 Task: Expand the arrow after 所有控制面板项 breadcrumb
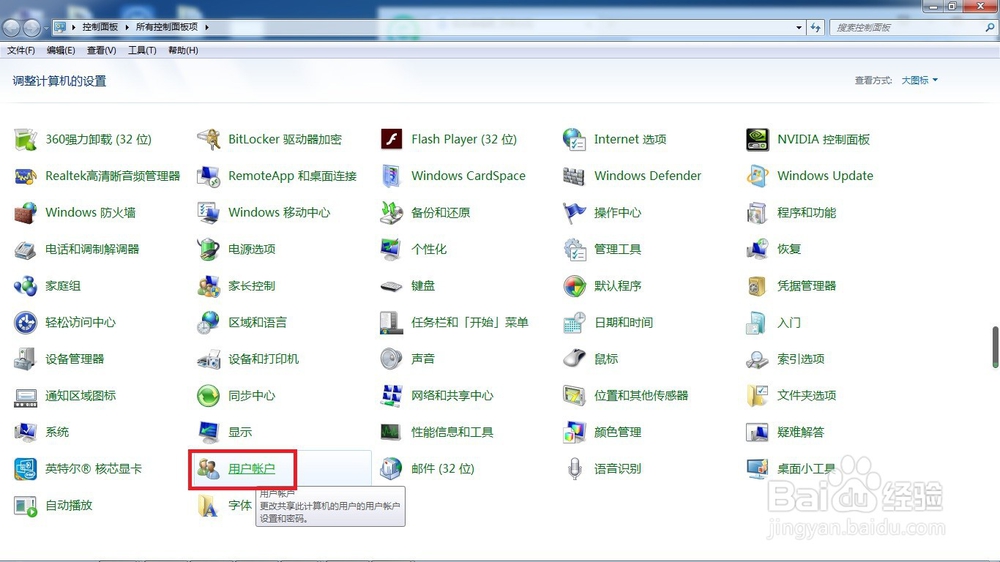[207, 27]
